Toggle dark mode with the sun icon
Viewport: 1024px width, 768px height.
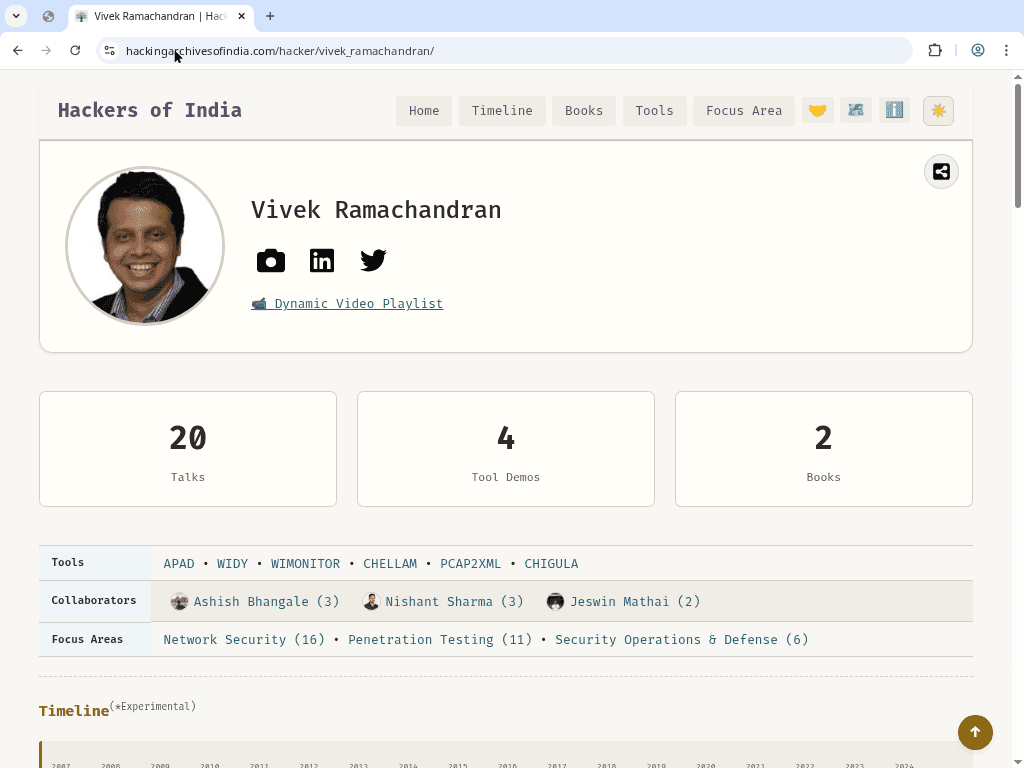pos(938,110)
